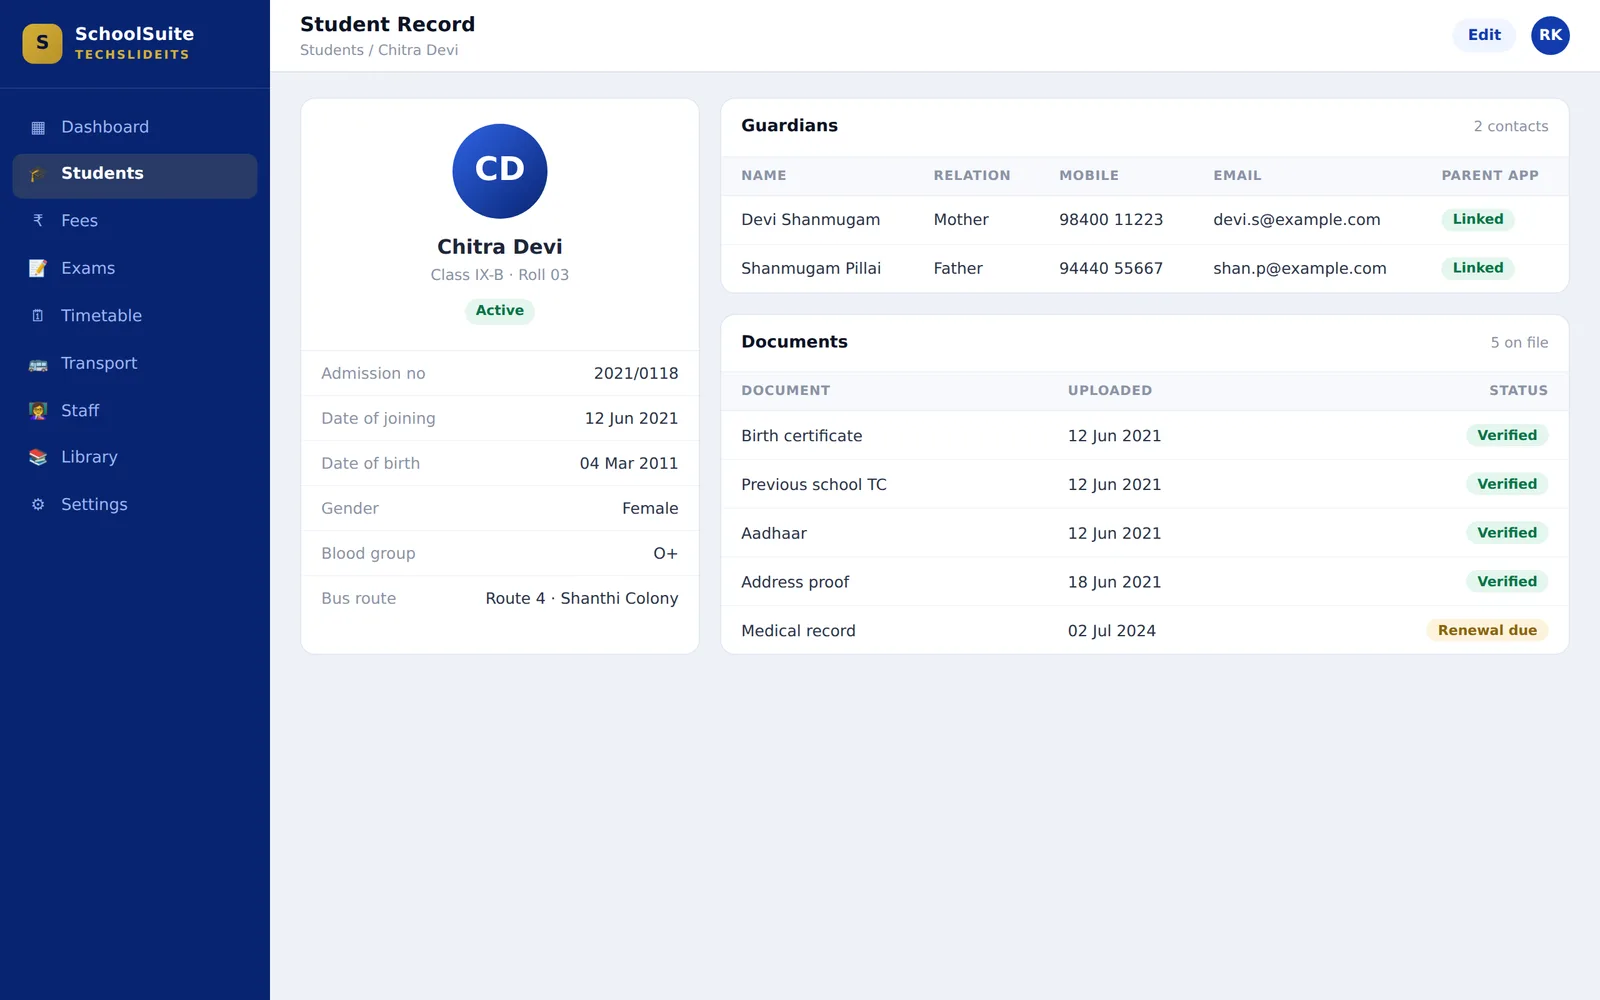Click the PARENT APP column header
The height and width of the screenshot is (1000, 1600).
(x=1490, y=175)
